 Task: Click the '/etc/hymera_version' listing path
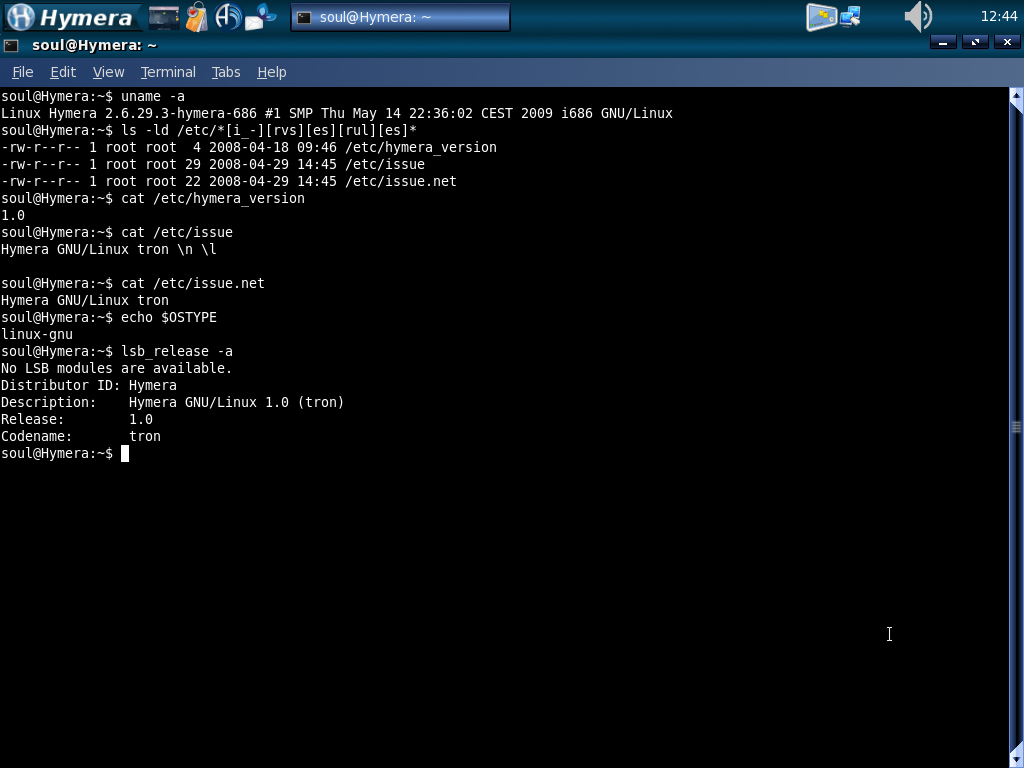tap(421, 148)
